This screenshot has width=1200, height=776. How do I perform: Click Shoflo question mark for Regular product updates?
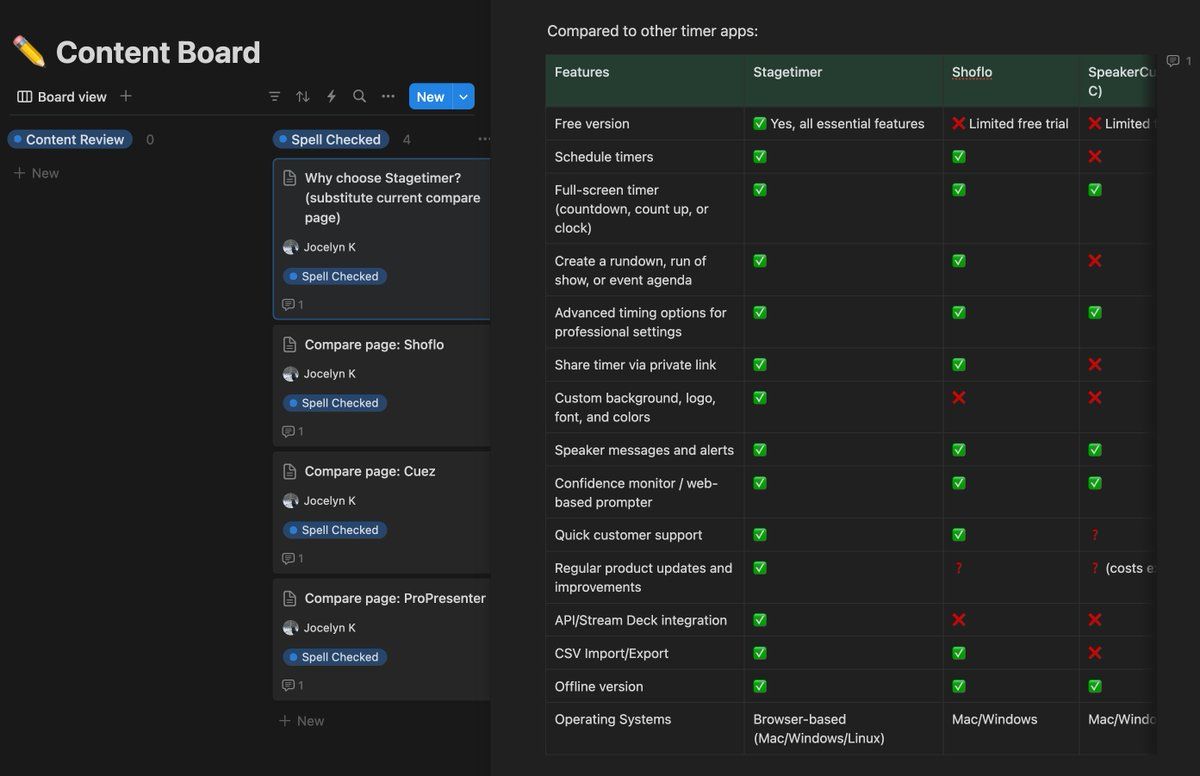pyautogui.click(x=959, y=568)
